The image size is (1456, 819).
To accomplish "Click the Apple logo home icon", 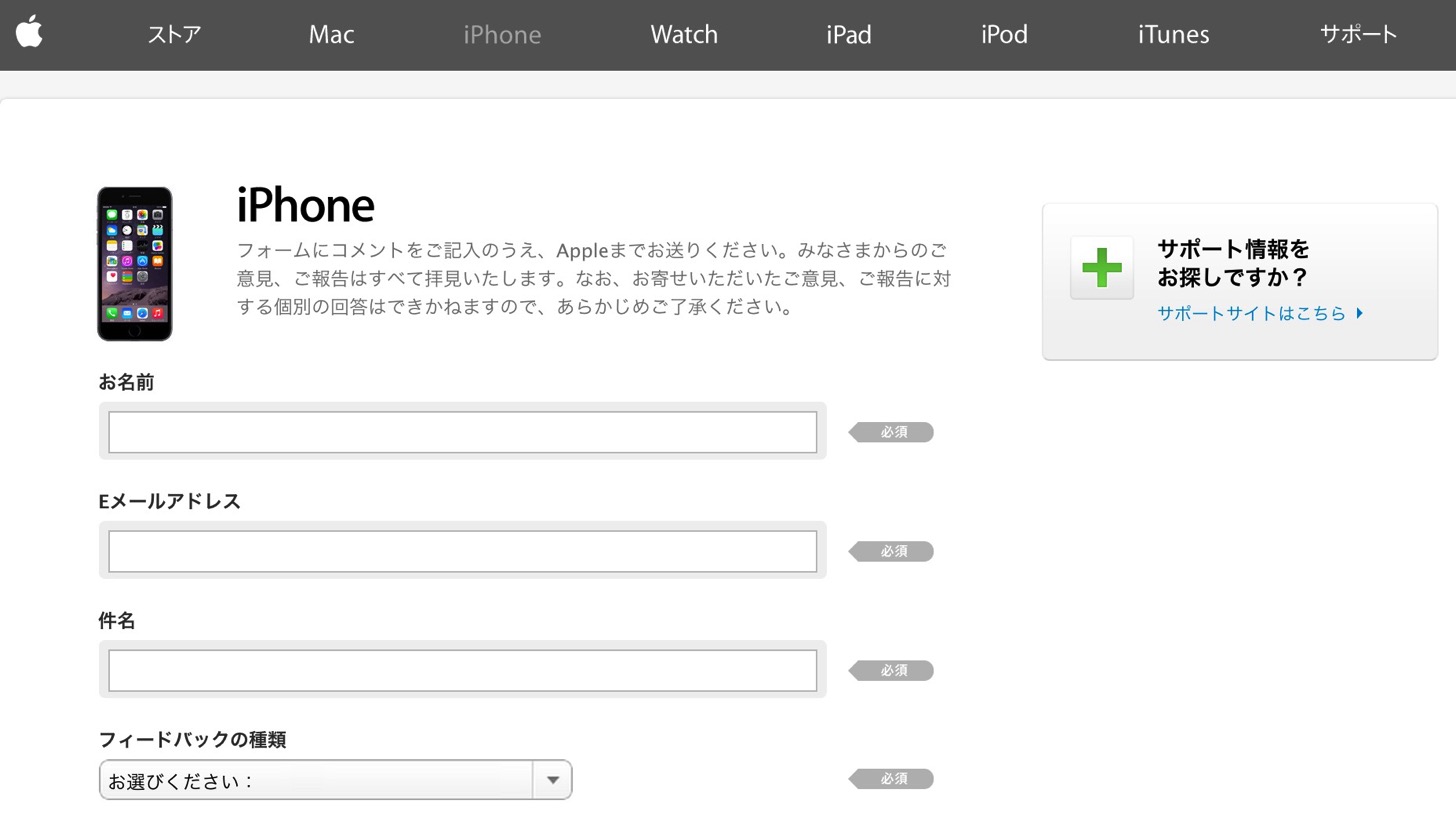I will pos(29,32).
